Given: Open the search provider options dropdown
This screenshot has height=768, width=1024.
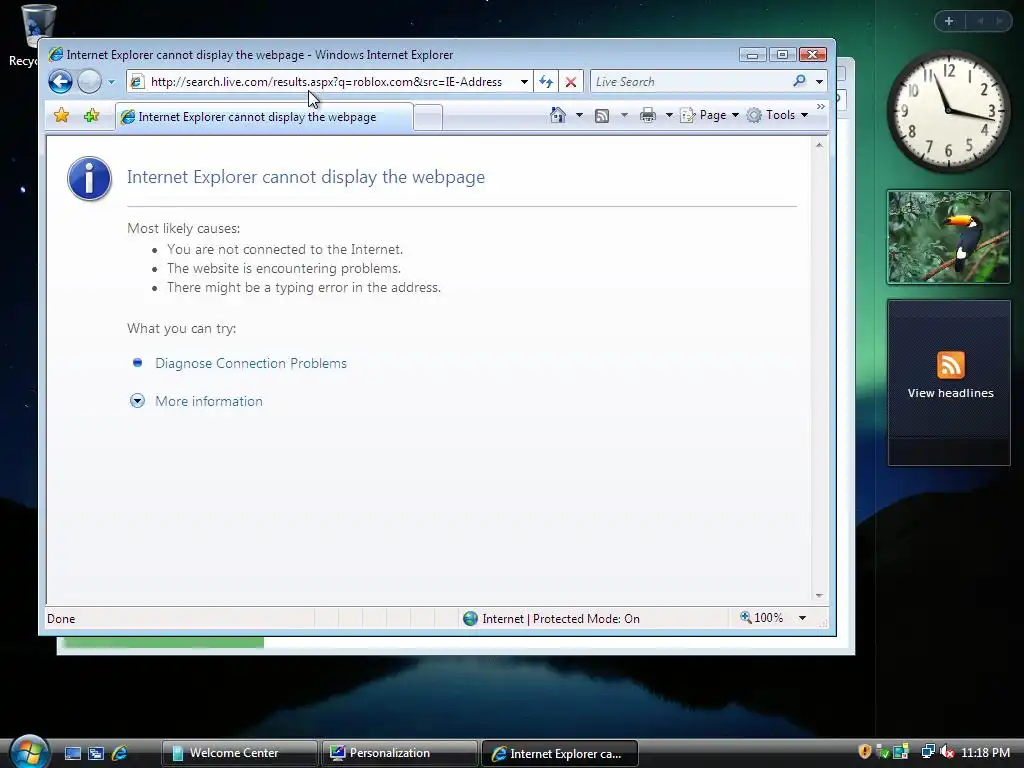Looking at the screenshot, I should pyautogui.click(x=819, y=82).
